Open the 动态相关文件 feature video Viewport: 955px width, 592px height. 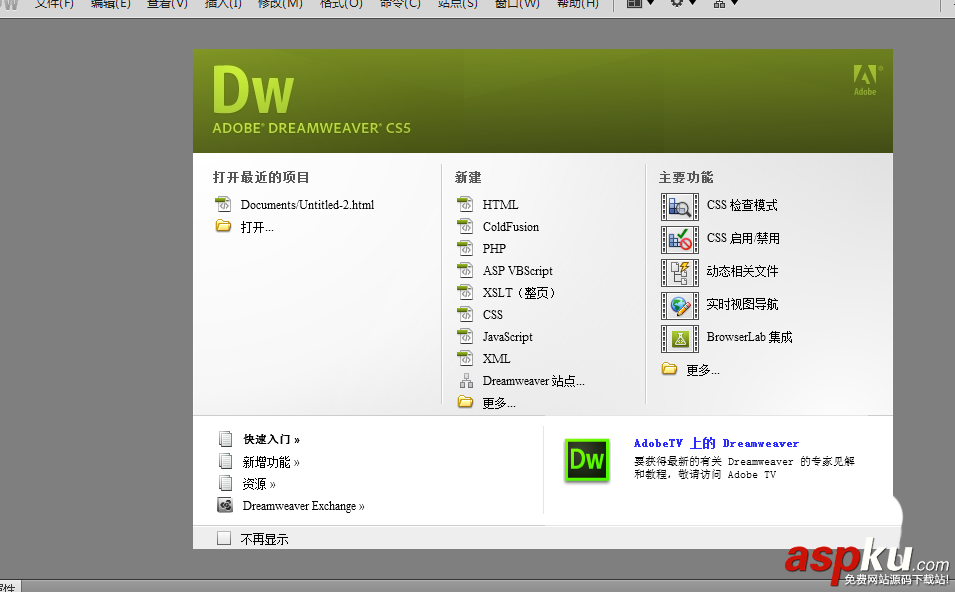click(x=742, y=271)
